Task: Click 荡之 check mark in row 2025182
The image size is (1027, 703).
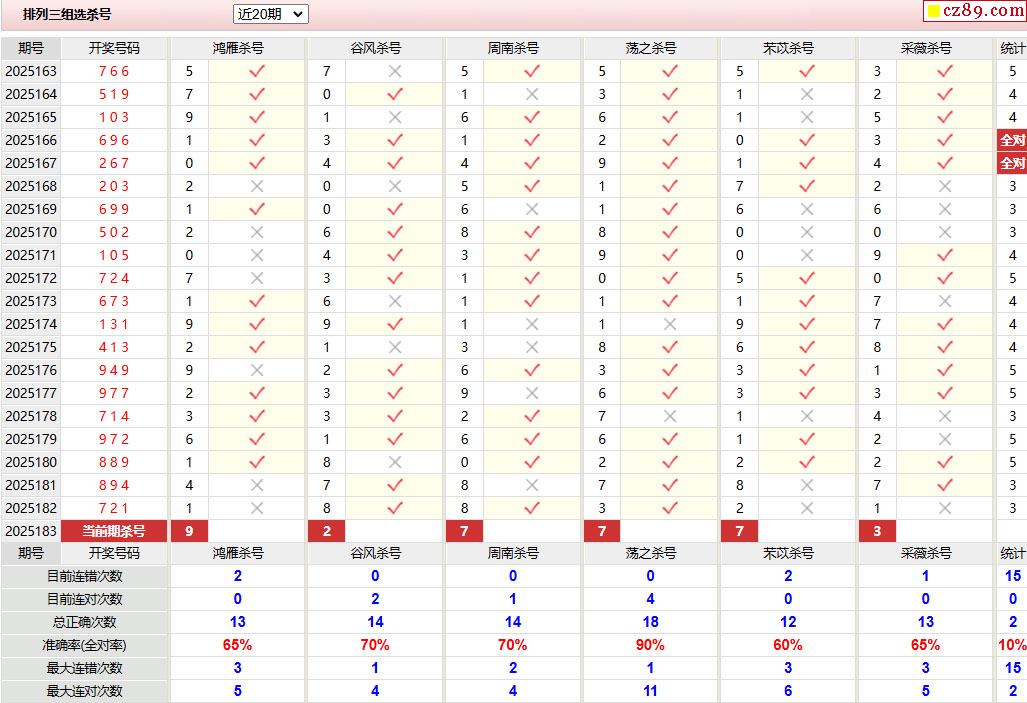Action: point(669,508)
